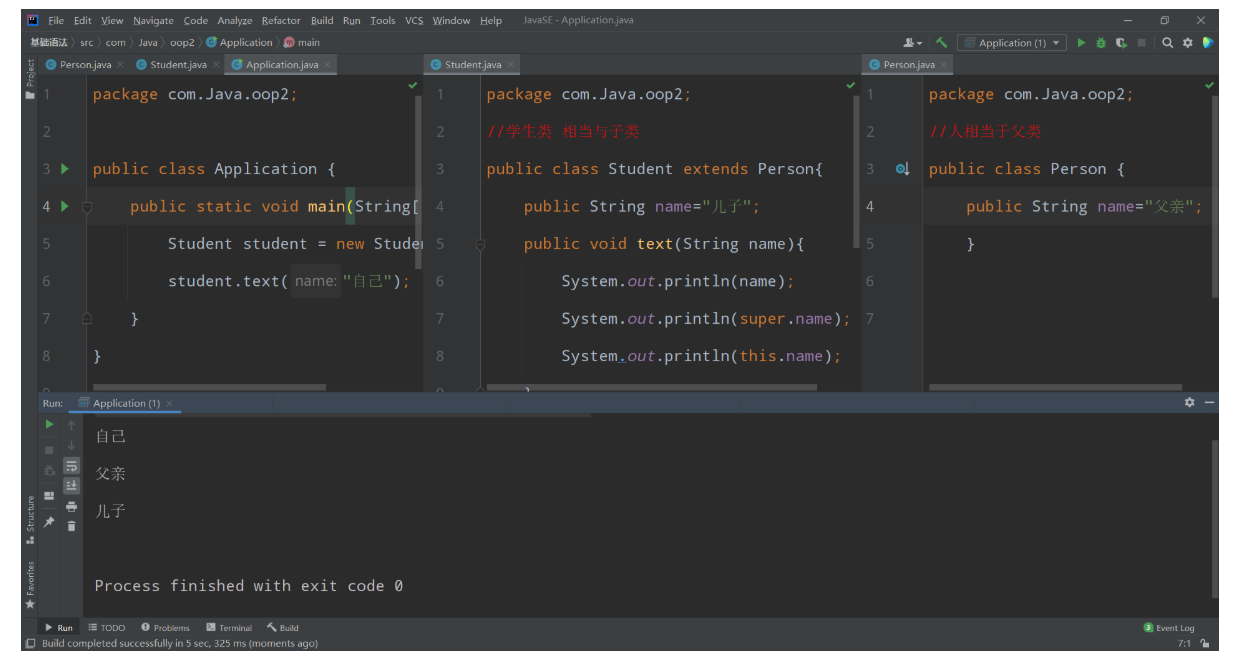Close the Person.java tab in right pane
Viewport: 1242px width, 660px height.
click(x=944, y=65)
